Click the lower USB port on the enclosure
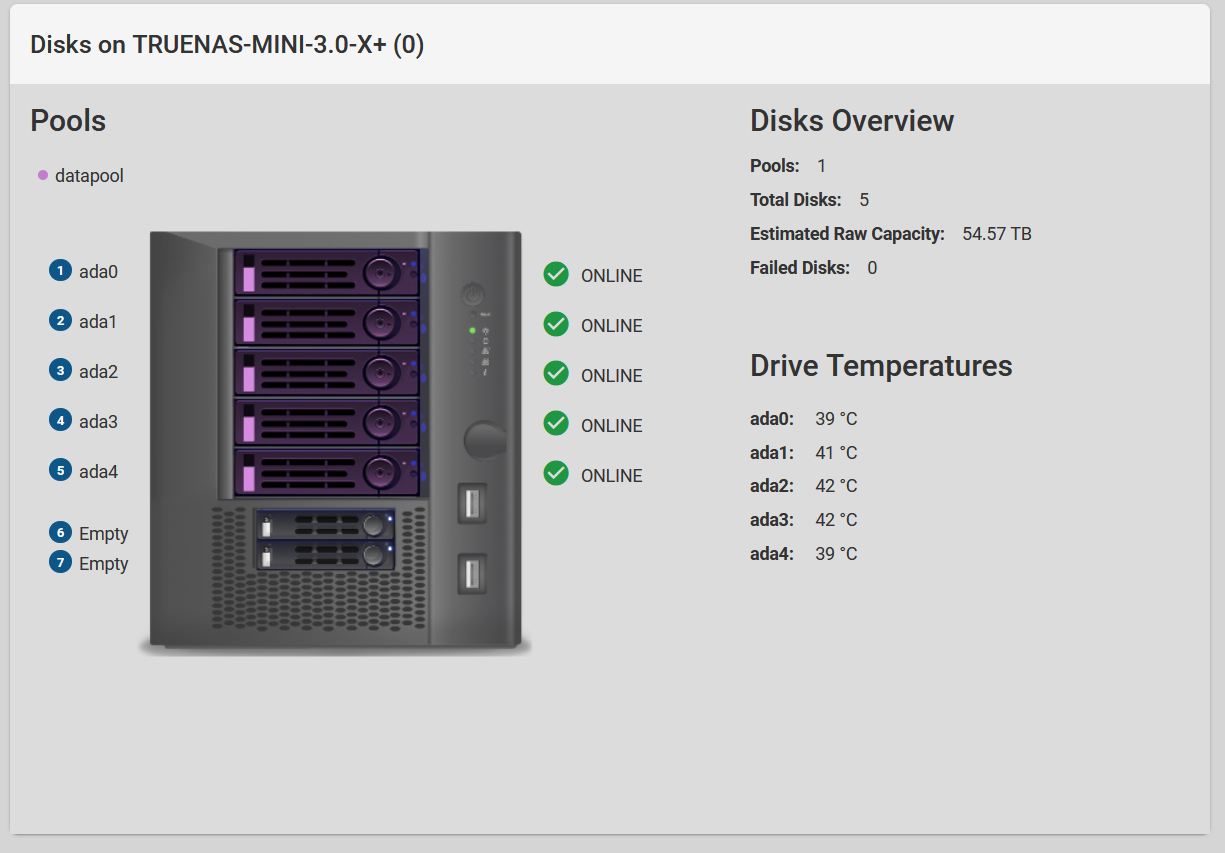The height and width of the screenshot is (853, 1225). tap(472, 573)
